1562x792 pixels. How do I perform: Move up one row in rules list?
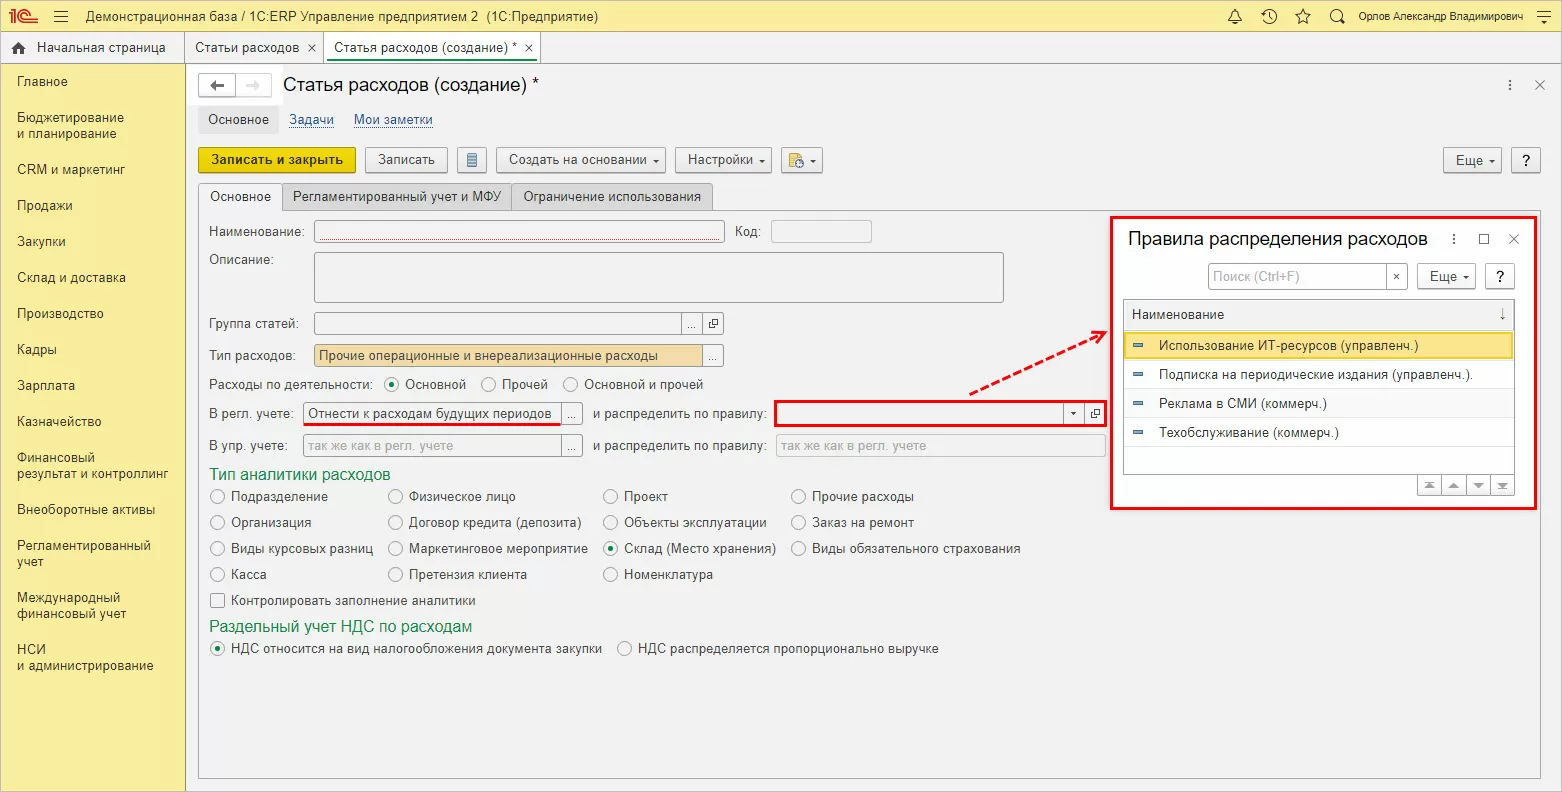(1454, 486)
